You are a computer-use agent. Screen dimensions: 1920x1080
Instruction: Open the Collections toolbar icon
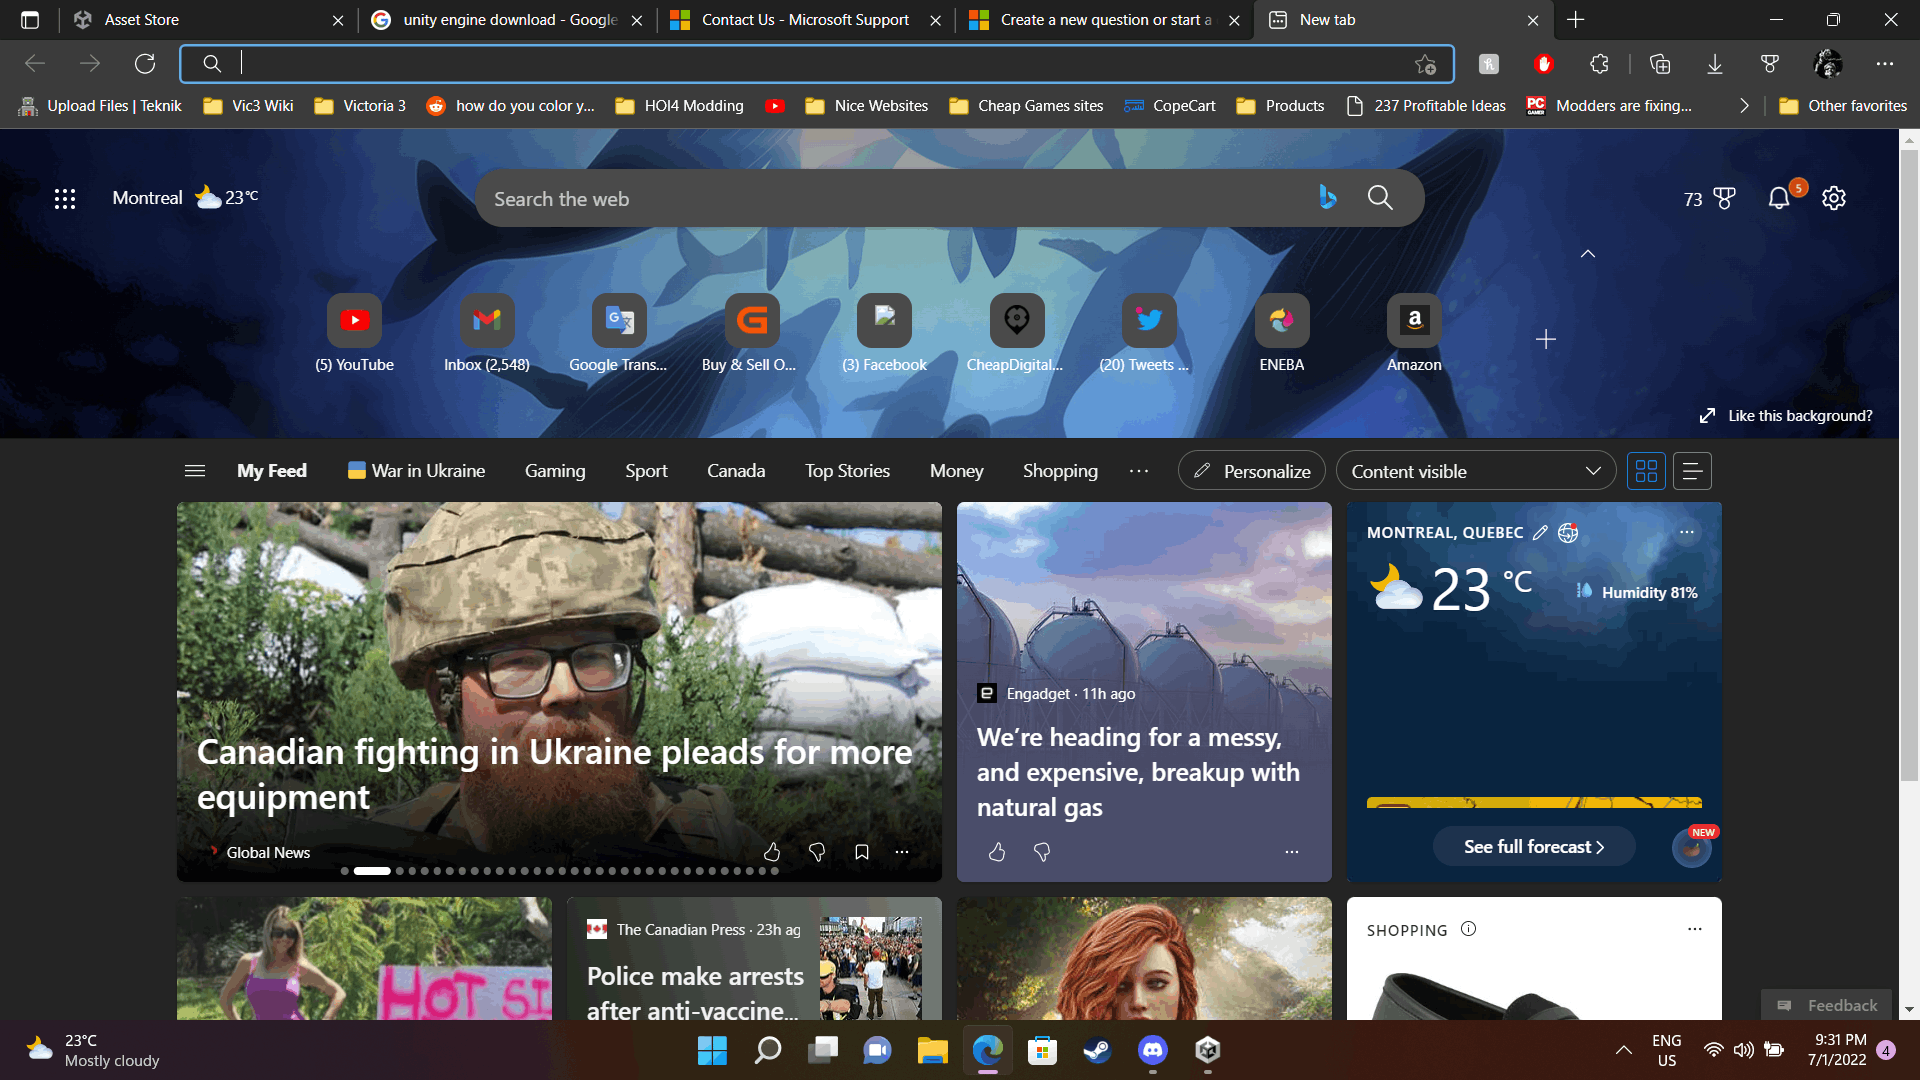click(x=1660, y=64)
